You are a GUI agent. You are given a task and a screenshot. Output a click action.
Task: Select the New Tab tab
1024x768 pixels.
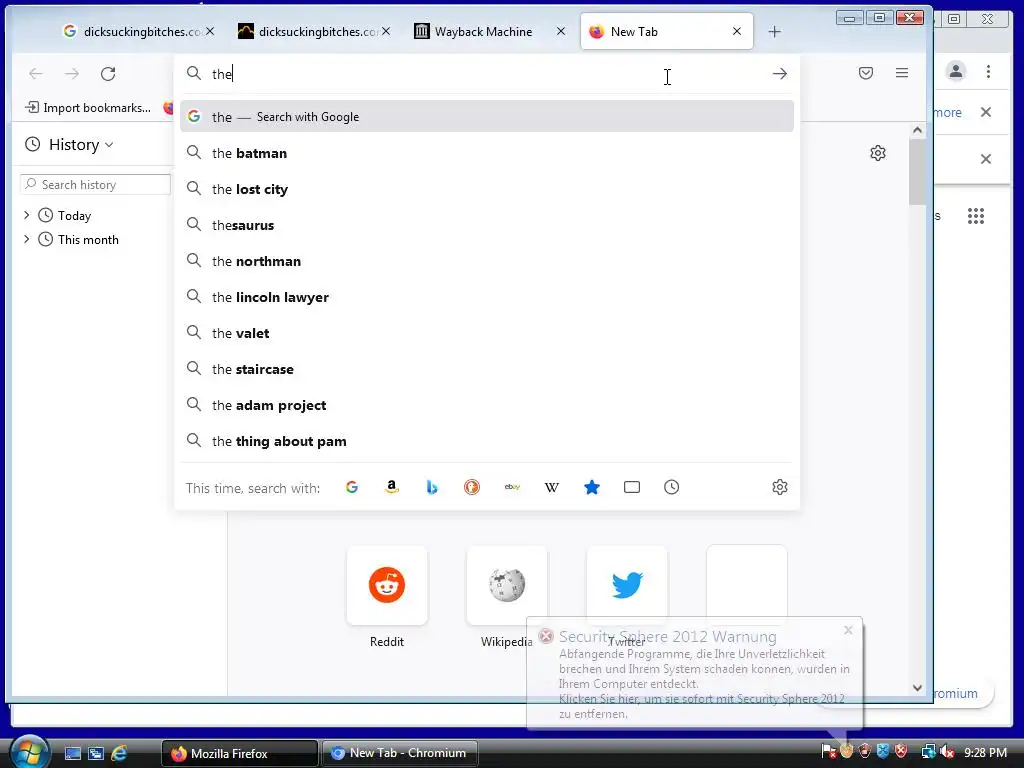pos(667,31)
